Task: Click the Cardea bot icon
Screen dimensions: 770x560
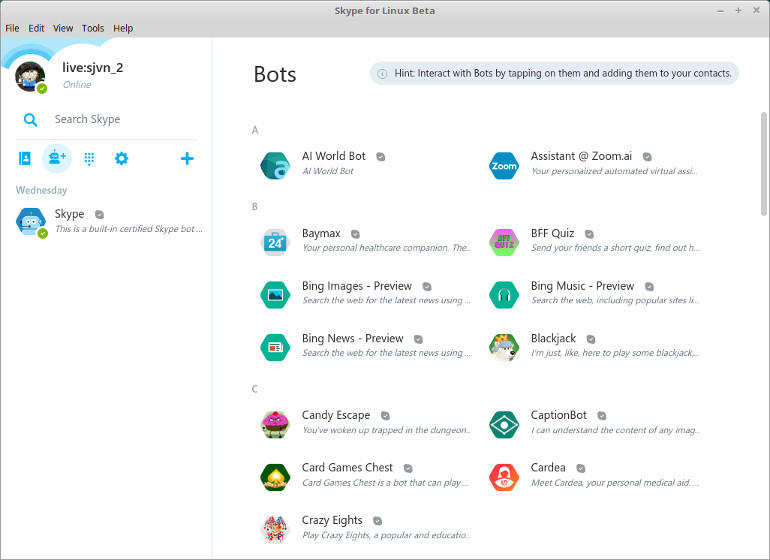Action: click(x=504, y=477)
